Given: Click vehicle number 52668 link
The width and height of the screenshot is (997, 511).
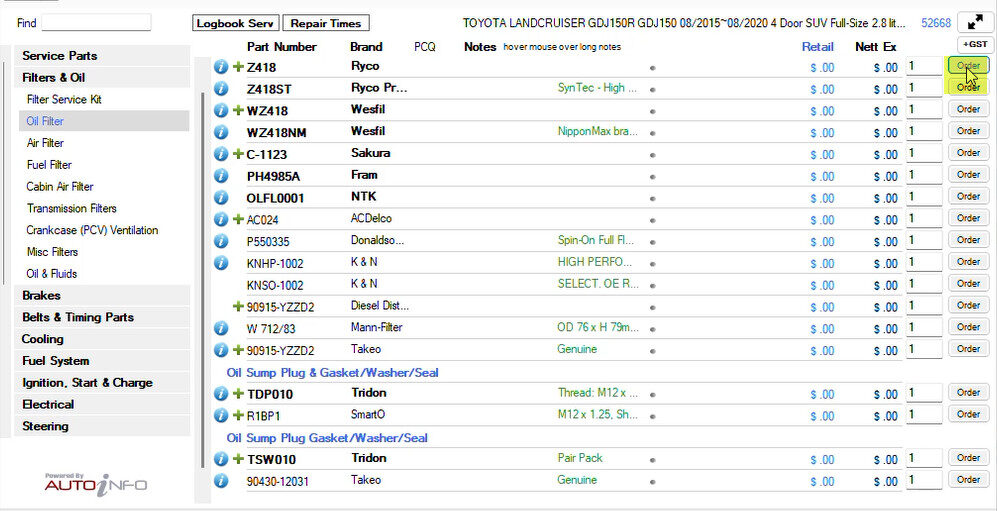Looking at the screenshot, I should click(x=936, y=24).
